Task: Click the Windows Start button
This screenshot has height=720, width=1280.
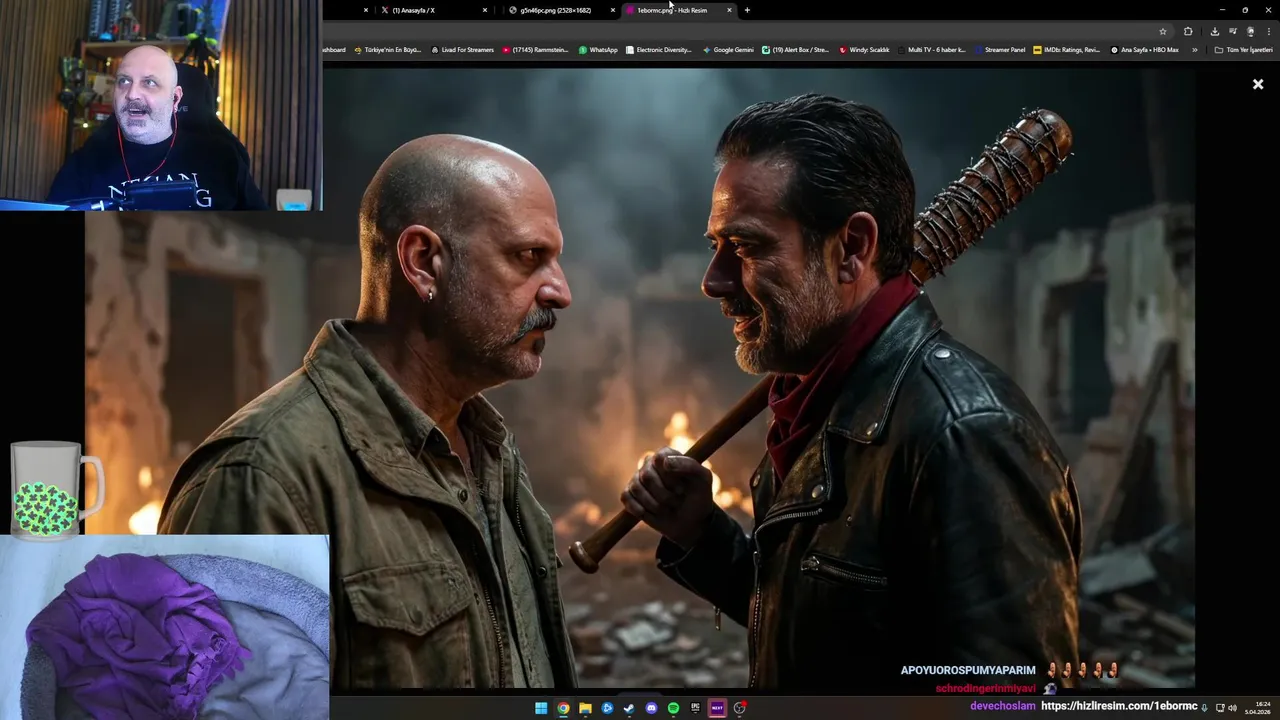Action: click(x=541, y=708)
